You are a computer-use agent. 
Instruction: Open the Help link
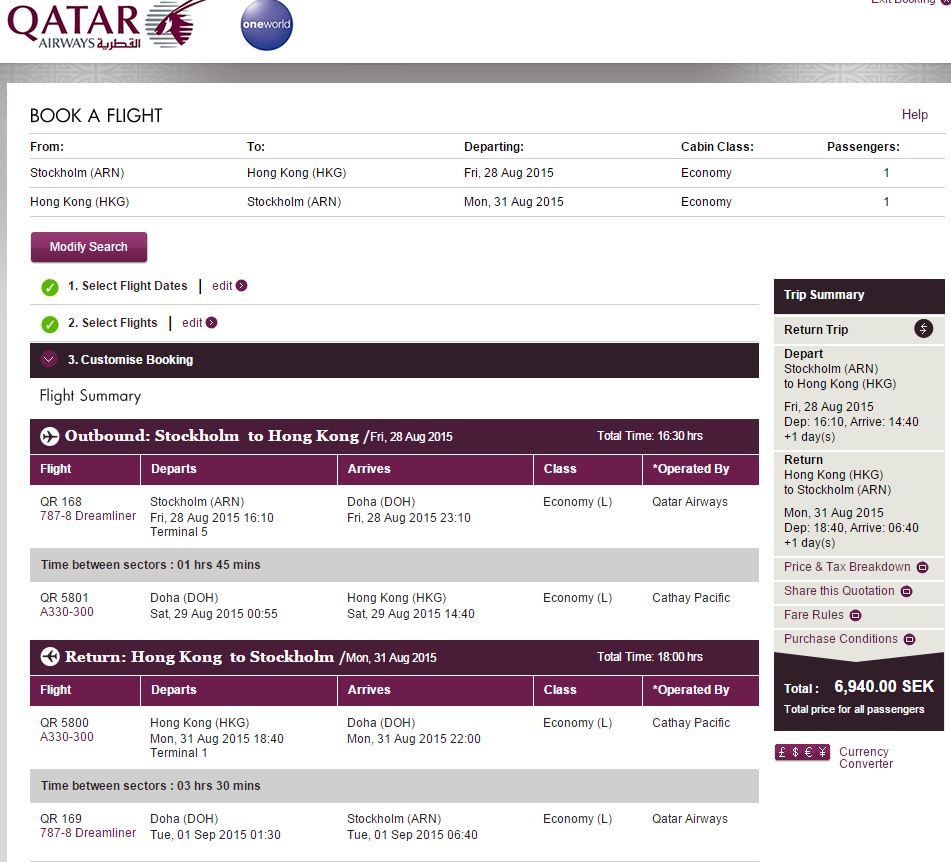click(x=914, y=115)
